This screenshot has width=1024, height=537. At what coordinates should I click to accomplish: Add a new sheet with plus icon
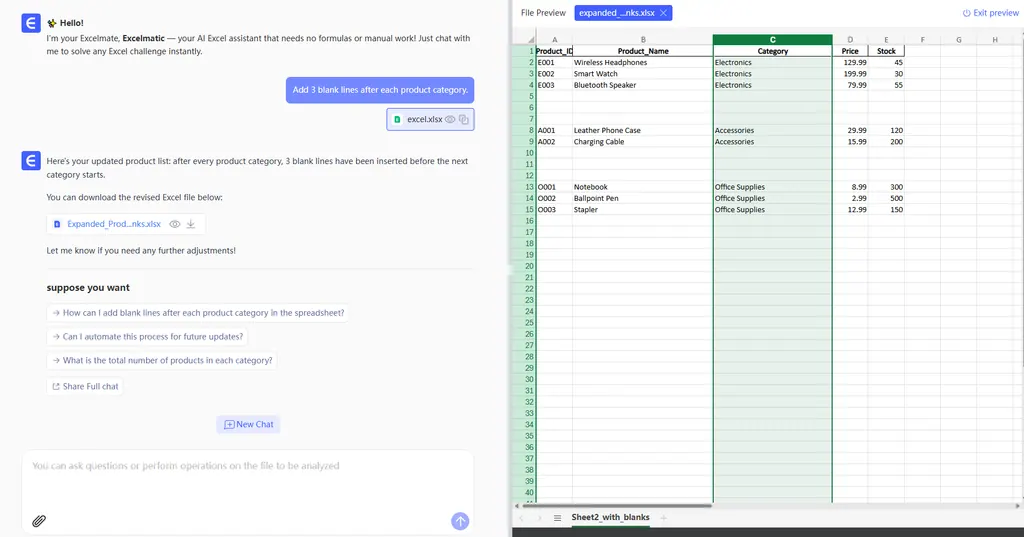coord(663,518)
